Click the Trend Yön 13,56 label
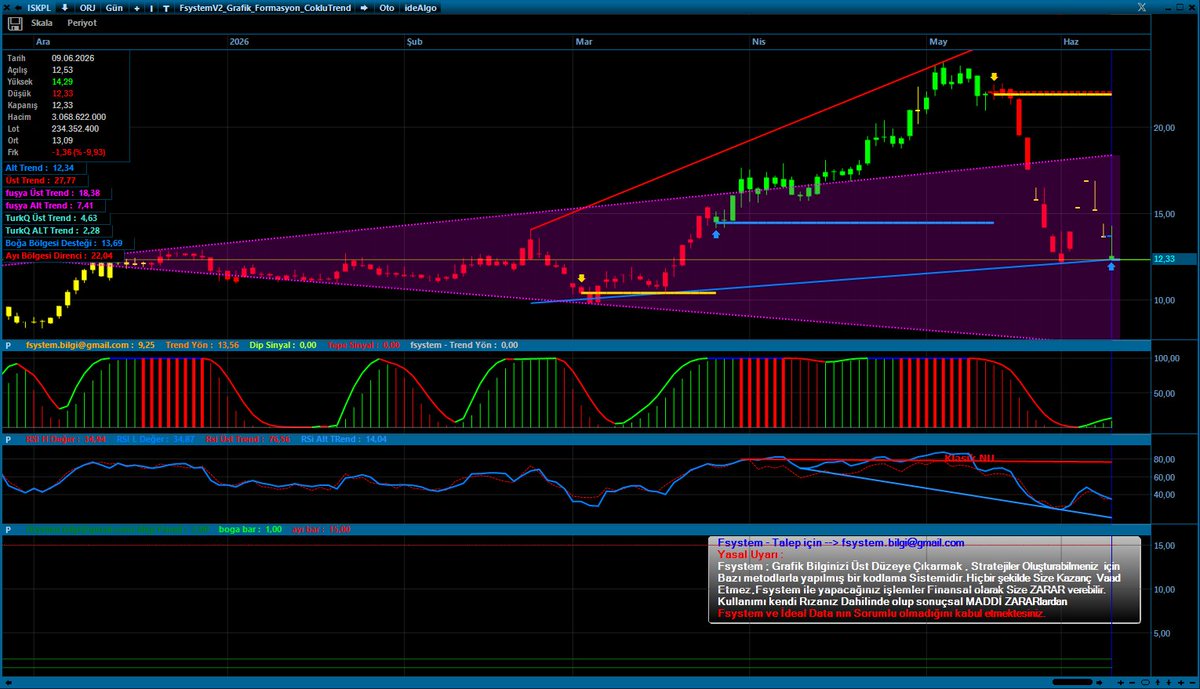1200x689 pixels. [203, 345]
